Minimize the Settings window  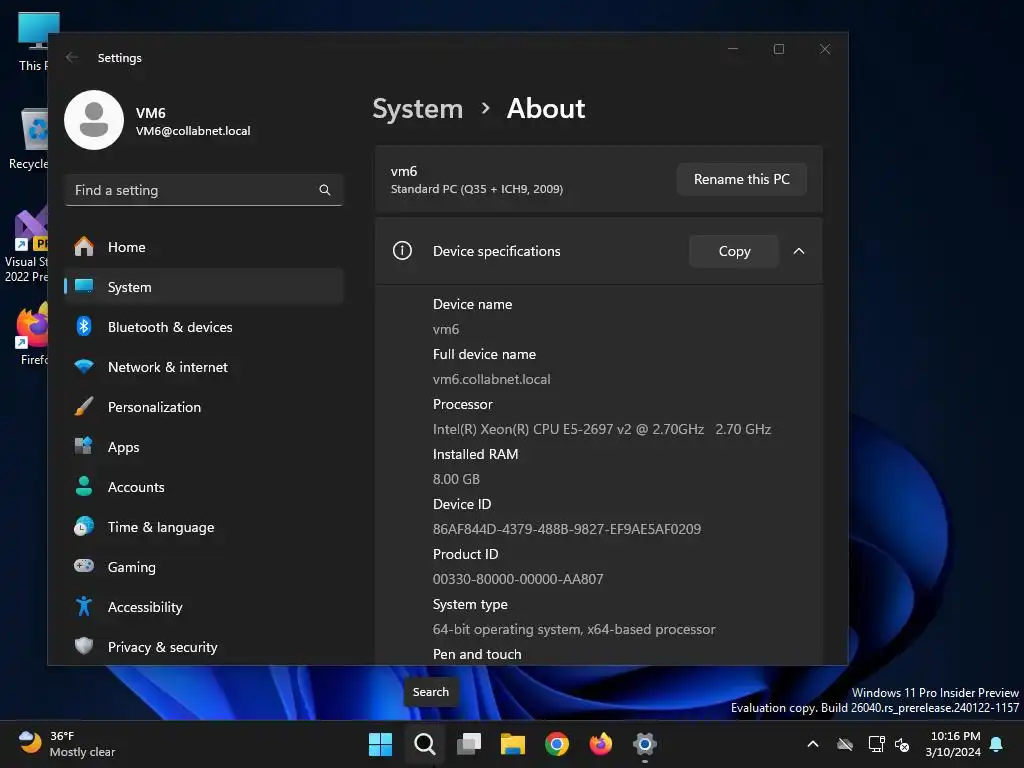click(733, 49)
